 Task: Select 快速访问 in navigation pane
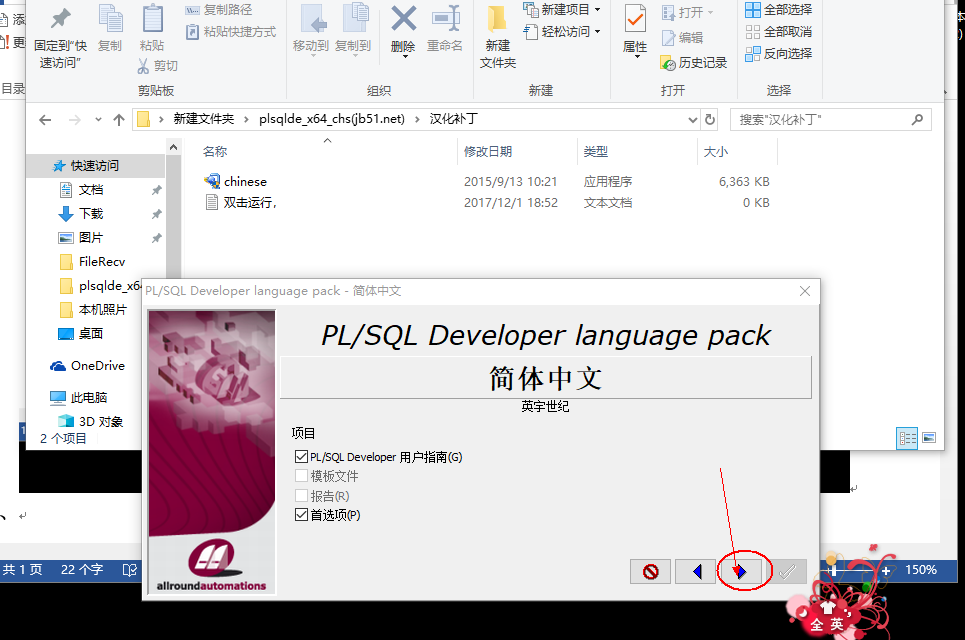pos(95,166)
